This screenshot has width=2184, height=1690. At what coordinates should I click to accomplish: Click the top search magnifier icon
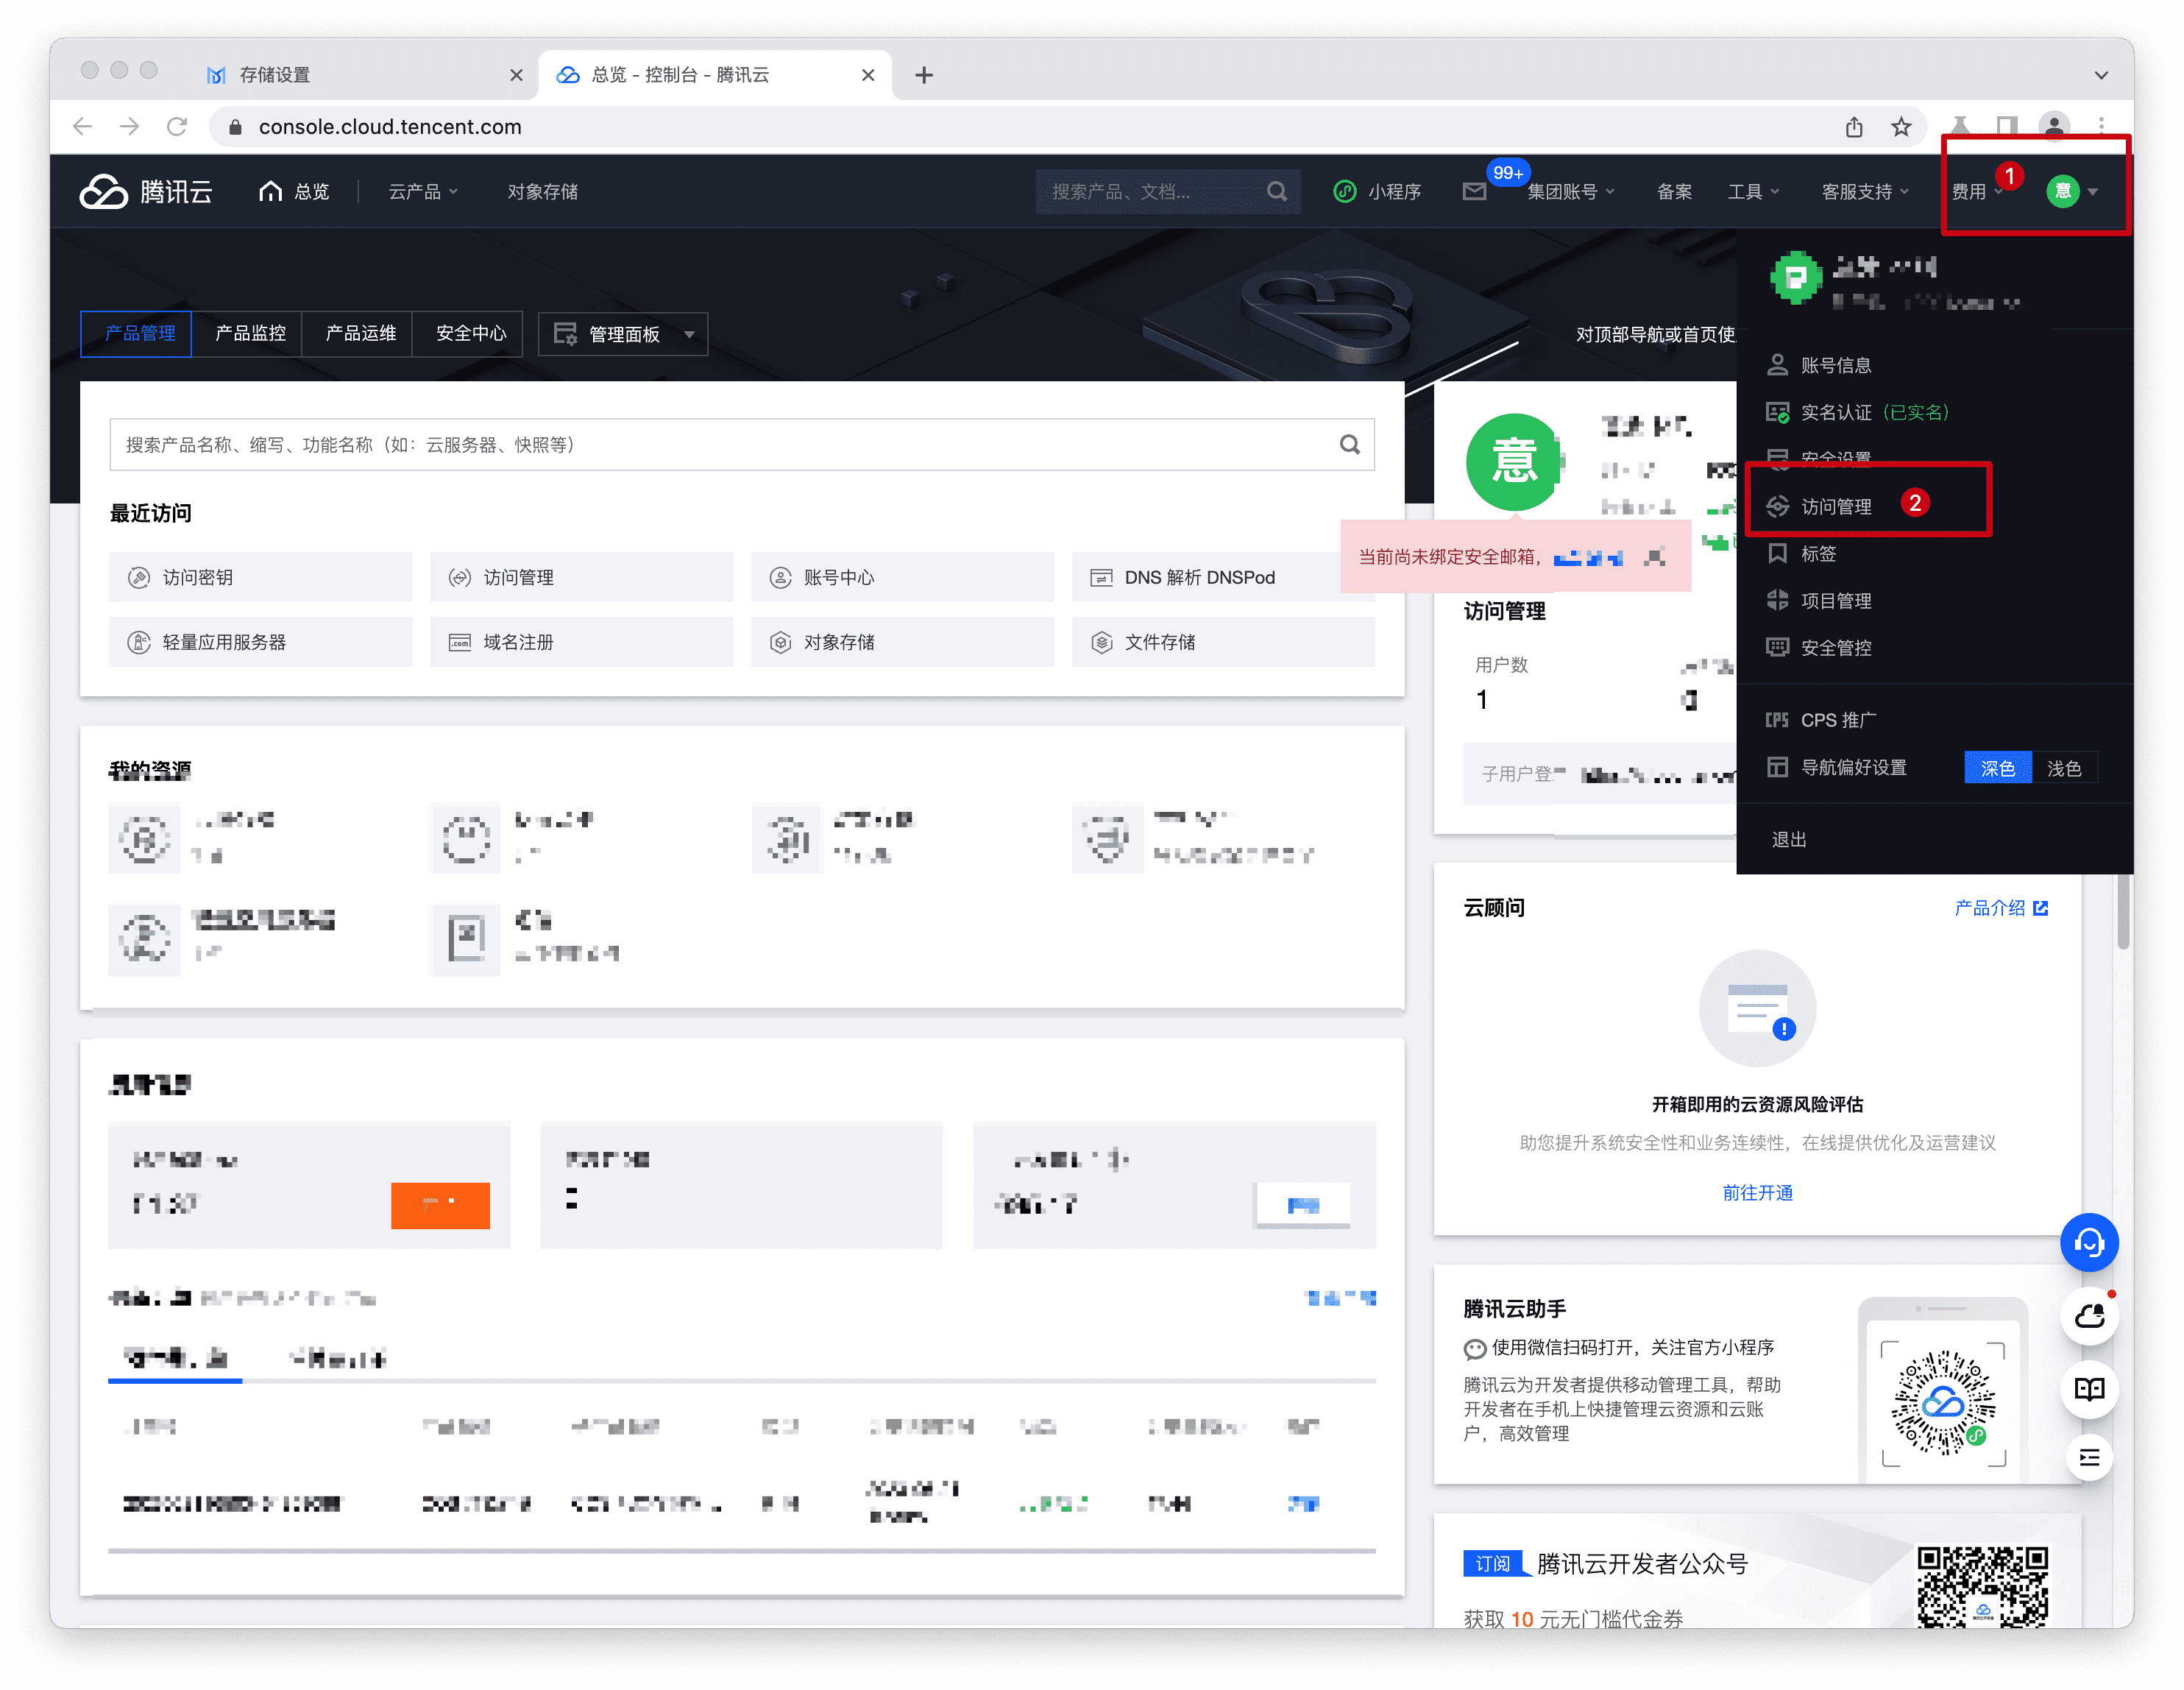[1277, 191]
